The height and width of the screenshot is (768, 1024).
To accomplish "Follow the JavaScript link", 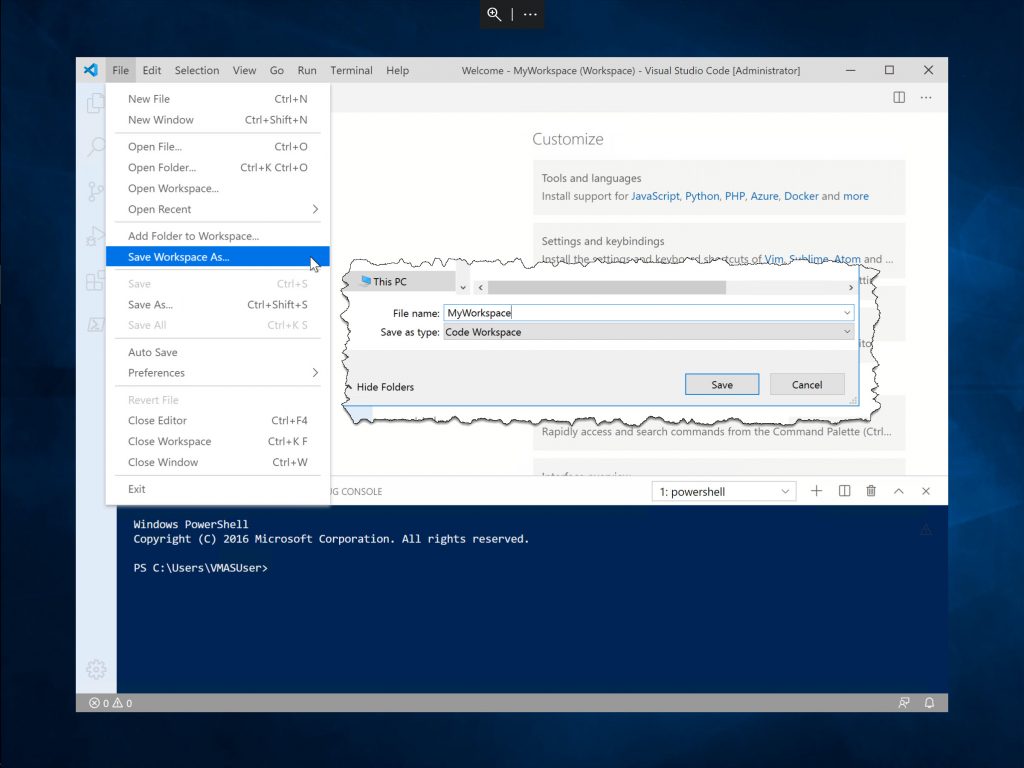I will pos(655,196).
